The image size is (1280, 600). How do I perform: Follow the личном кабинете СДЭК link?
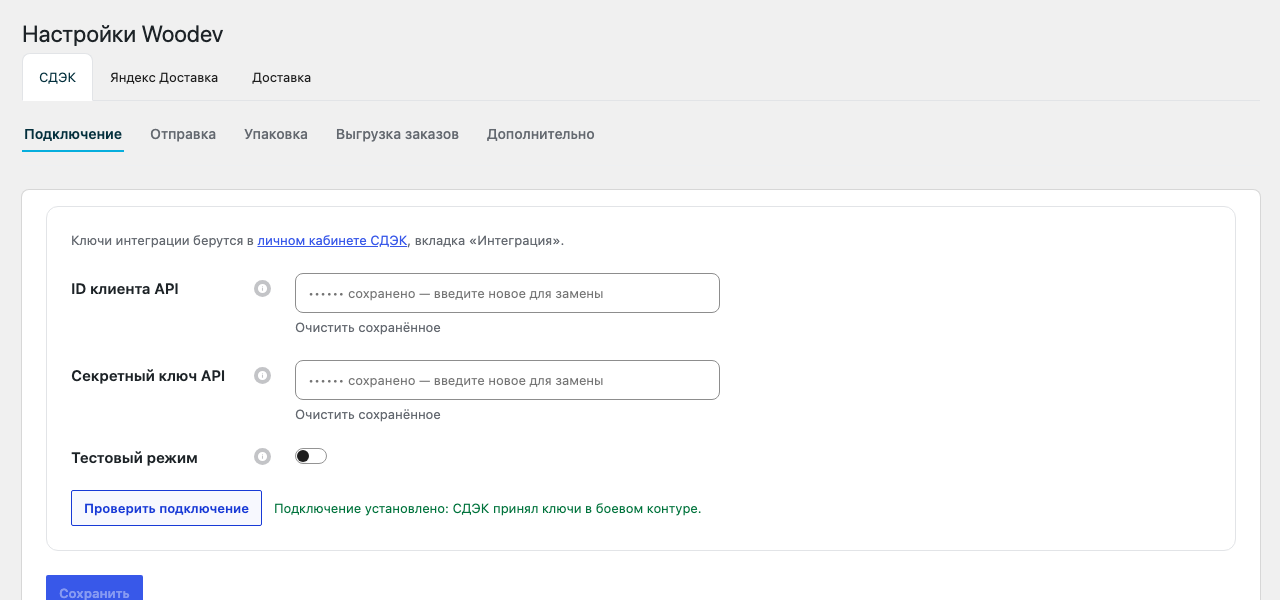pos(332,241)
